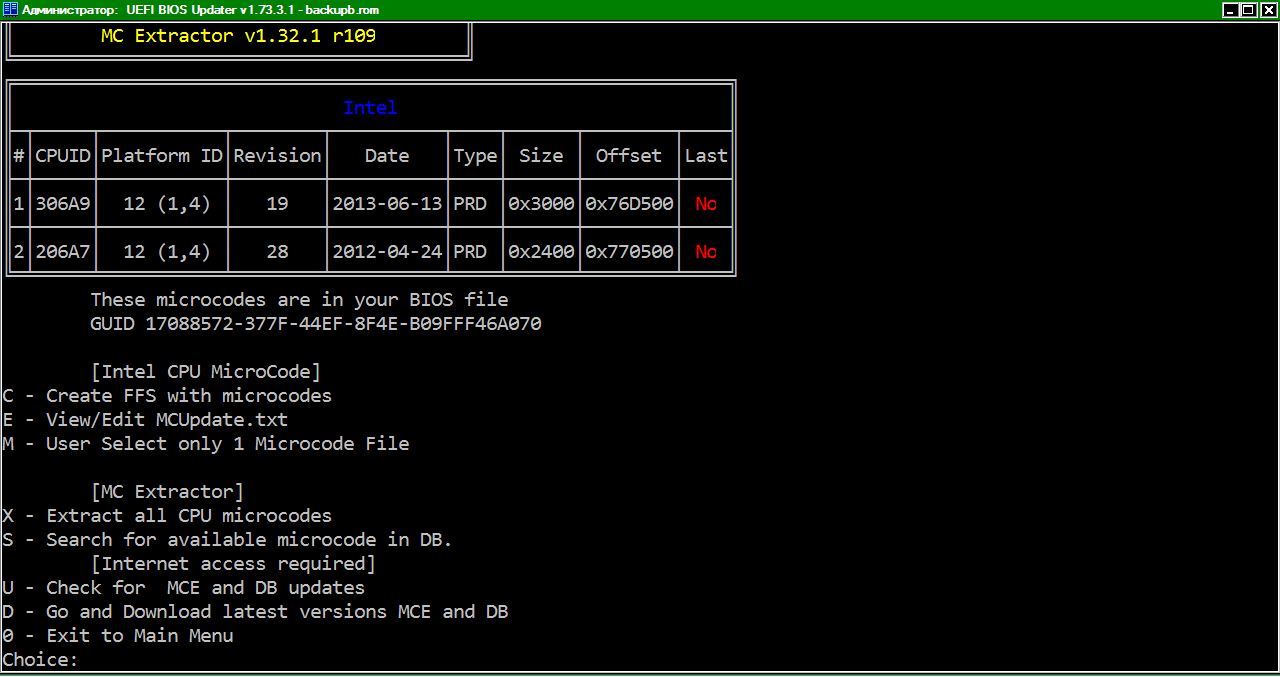
Task: Select CPUID cell '206A7'
Action: pos(63,252)
